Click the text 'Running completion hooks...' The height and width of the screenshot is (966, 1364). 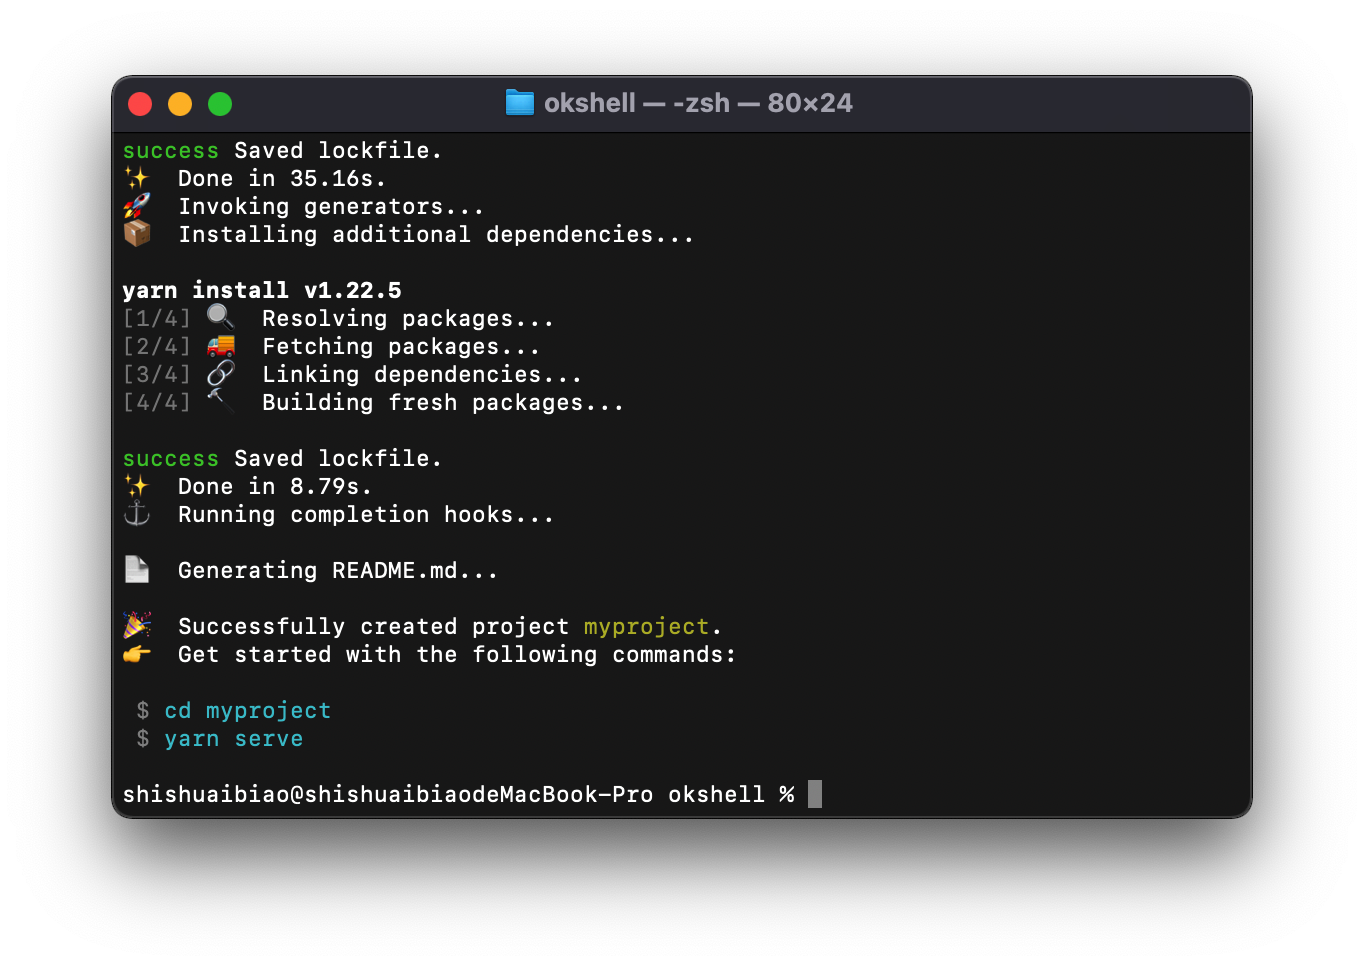point(366,514)
